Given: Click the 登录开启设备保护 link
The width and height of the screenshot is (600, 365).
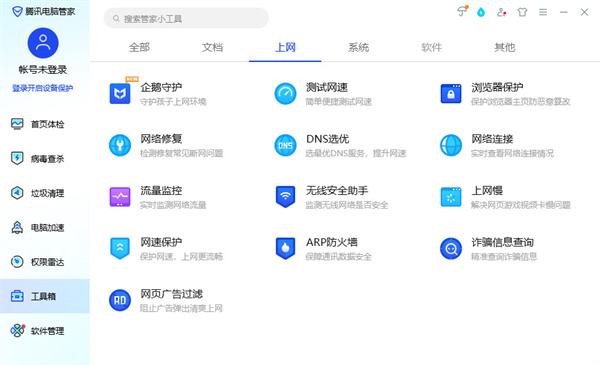Looking at the screenshot, I should click(x=43, y=88).
